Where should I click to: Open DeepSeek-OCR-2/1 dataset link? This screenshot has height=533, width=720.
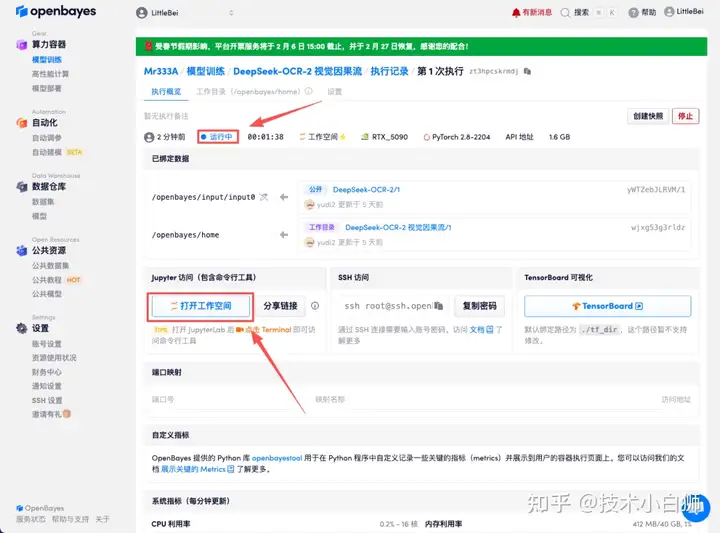pos(366,190)
